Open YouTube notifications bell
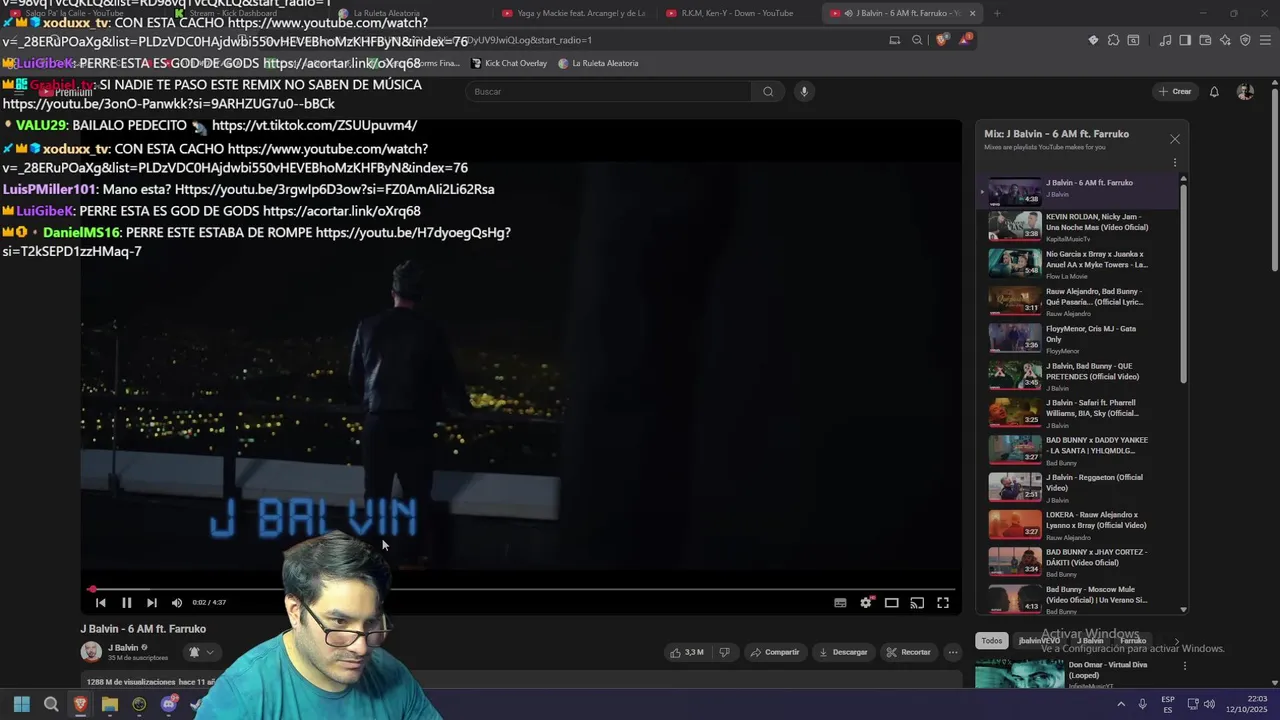This screenshot has width=1280, height=720. 1214,91
